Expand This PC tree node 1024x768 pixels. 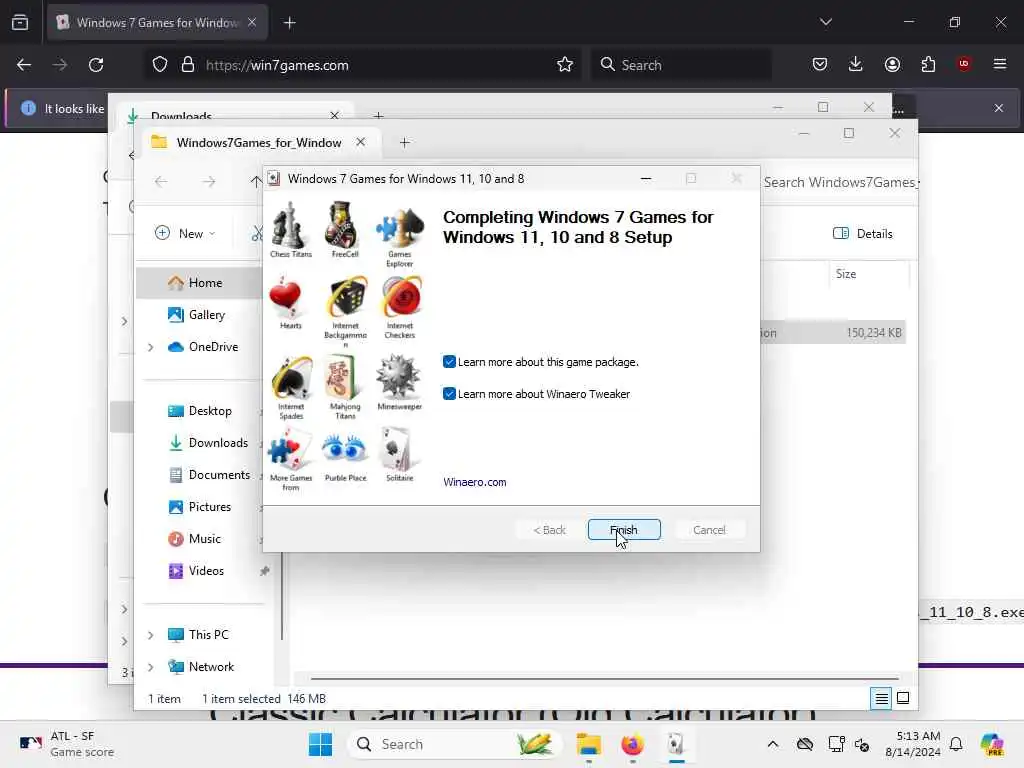(x=151, y=635)
